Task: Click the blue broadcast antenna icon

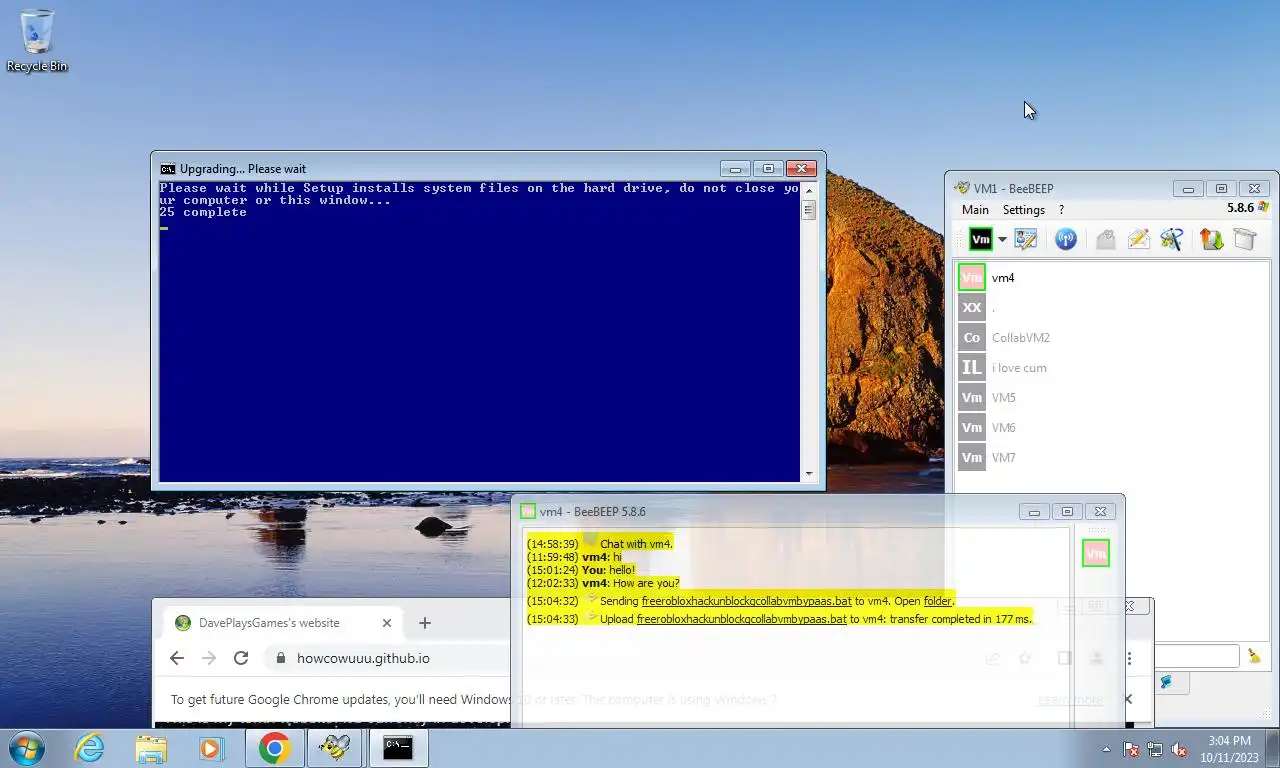Action: tap(1066, 239)
